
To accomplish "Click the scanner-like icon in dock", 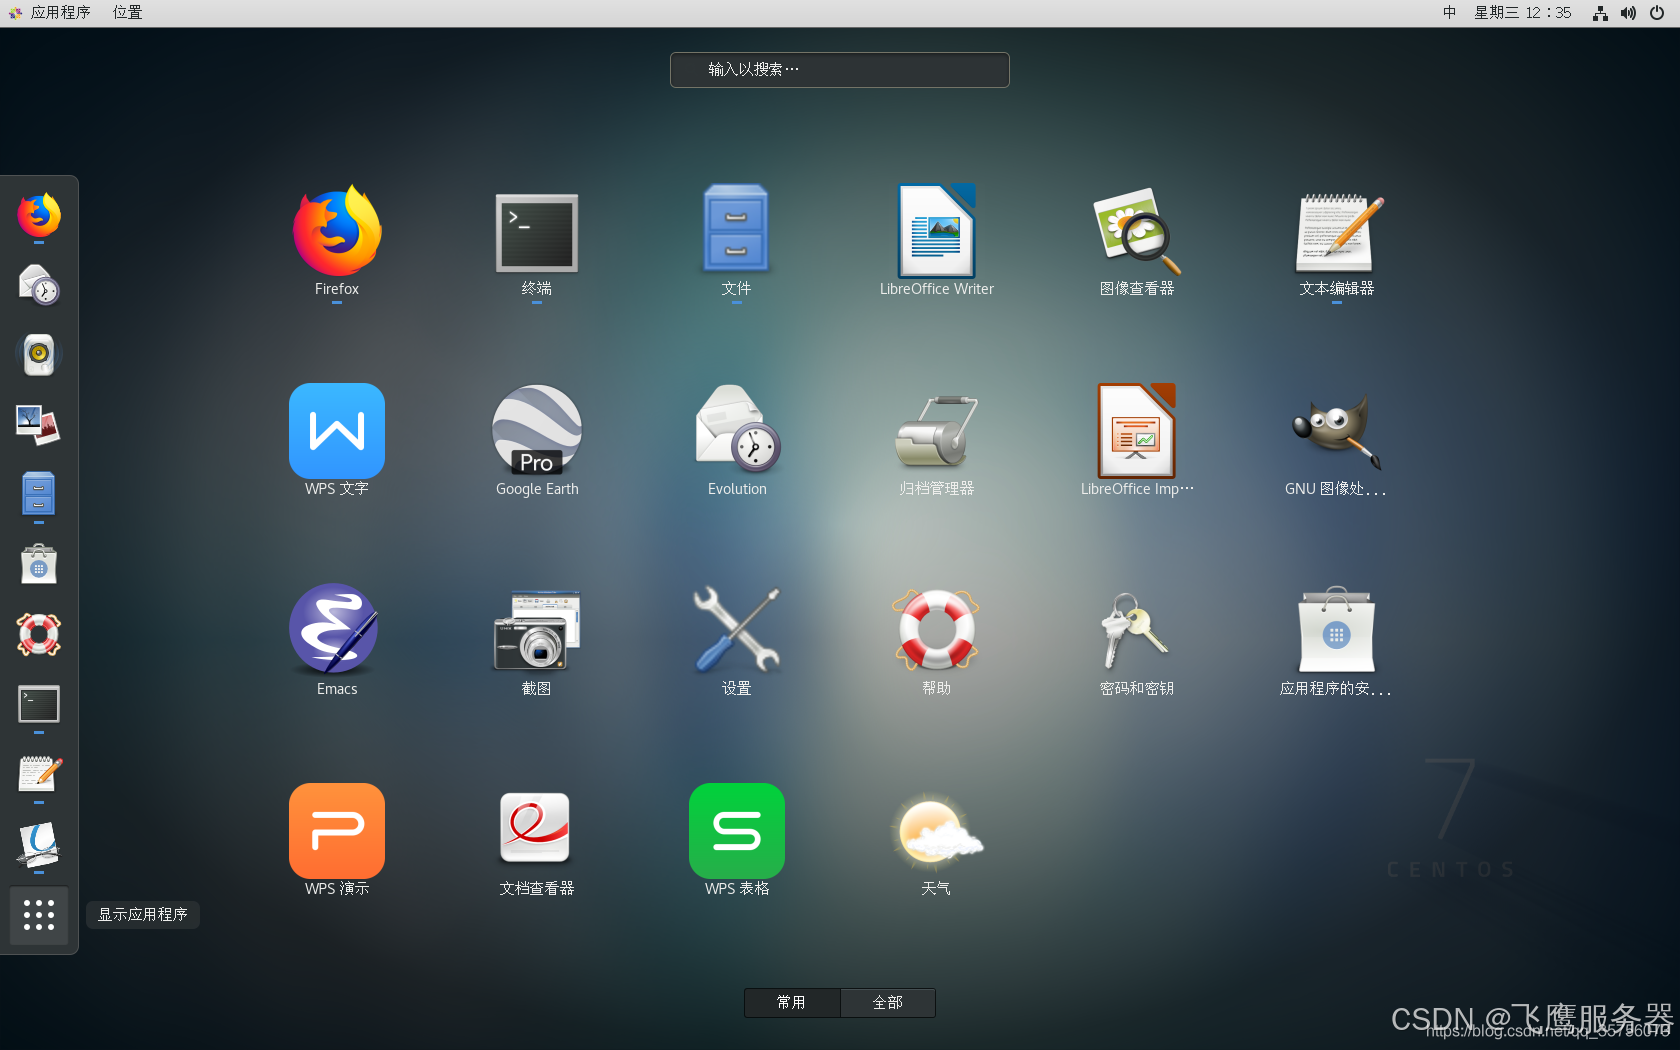I will click(x=39, y=845).
